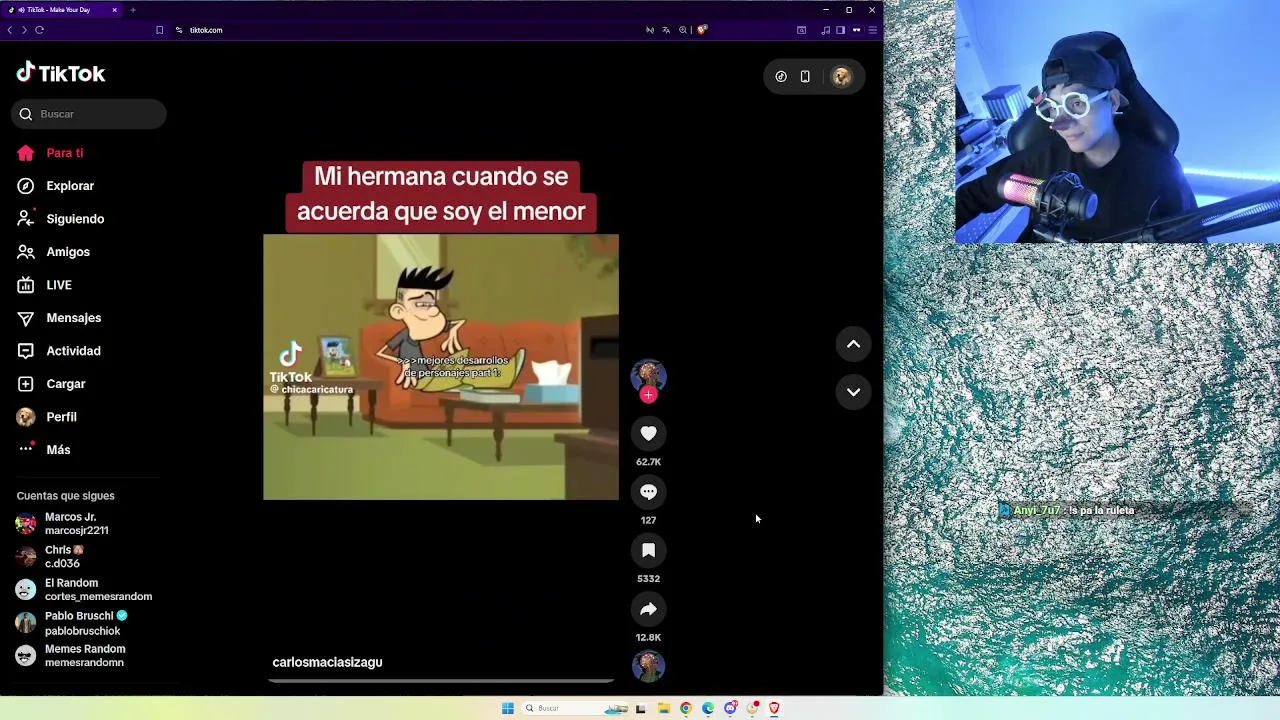This screenshot has width=1280, height=720.
Task: Click the TikTok logo
Action: coord(60,73)
